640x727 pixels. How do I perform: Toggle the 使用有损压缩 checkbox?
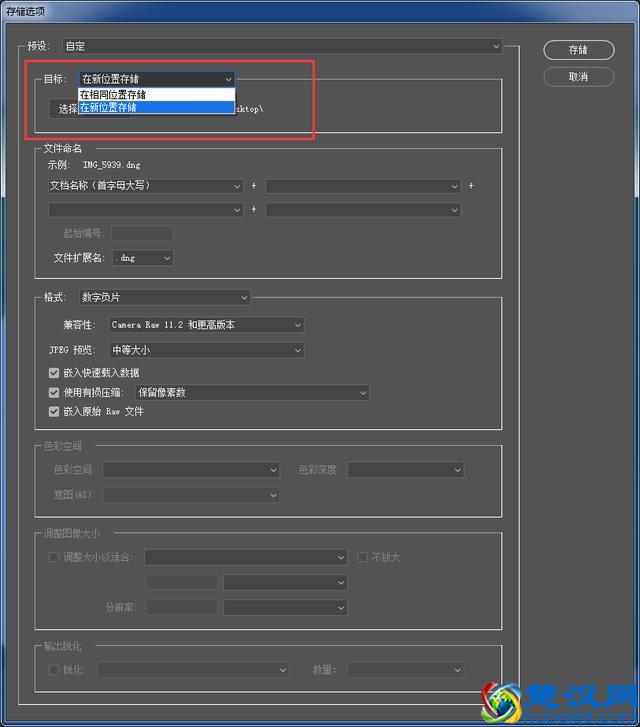pyautogui.click(x=54, y=393)
